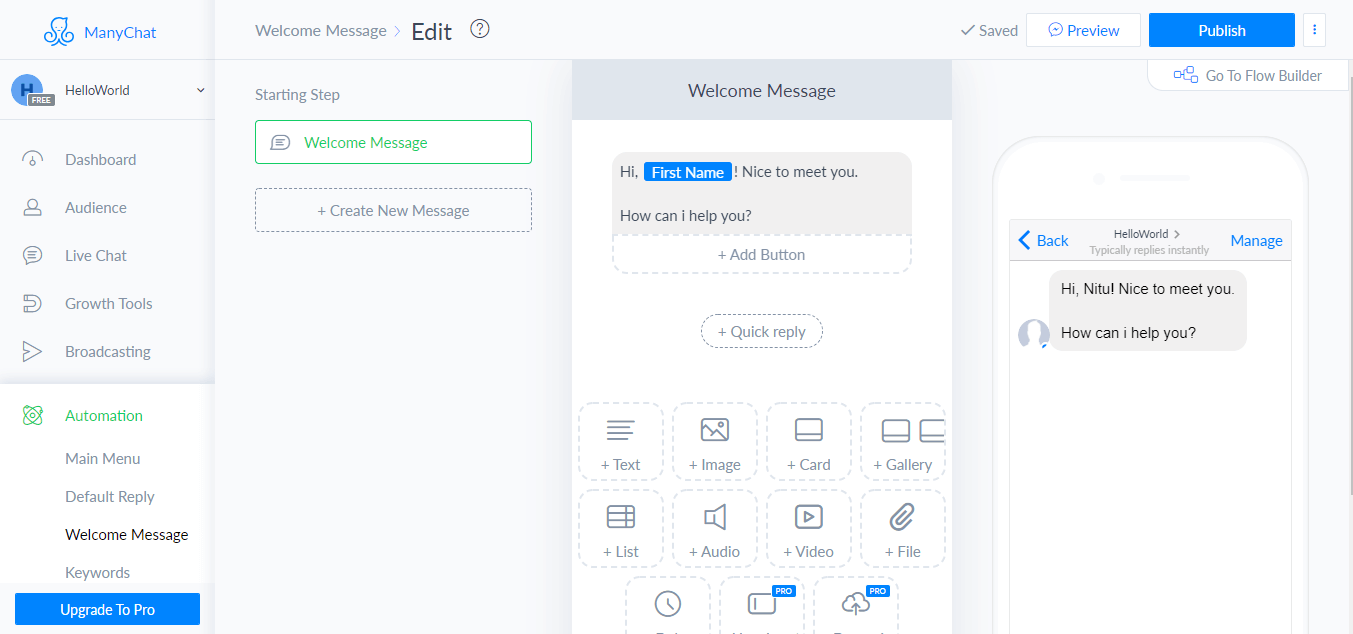
Task: Add an Audio content block
Action: click(714, 529)
